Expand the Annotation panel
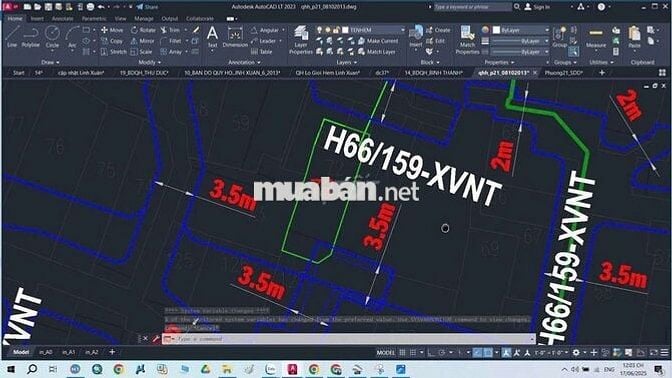 [x=244, y=63]
